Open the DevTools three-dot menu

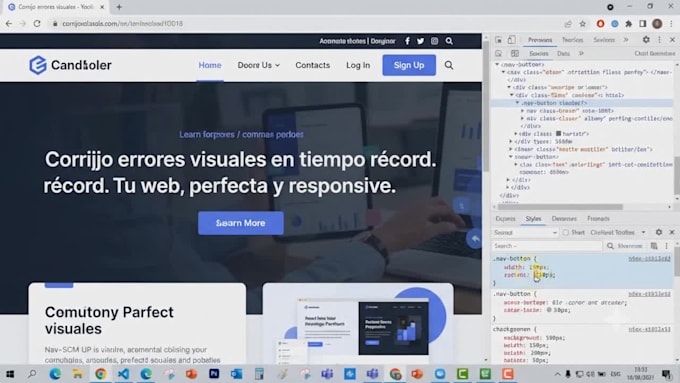tap(660, 39)
